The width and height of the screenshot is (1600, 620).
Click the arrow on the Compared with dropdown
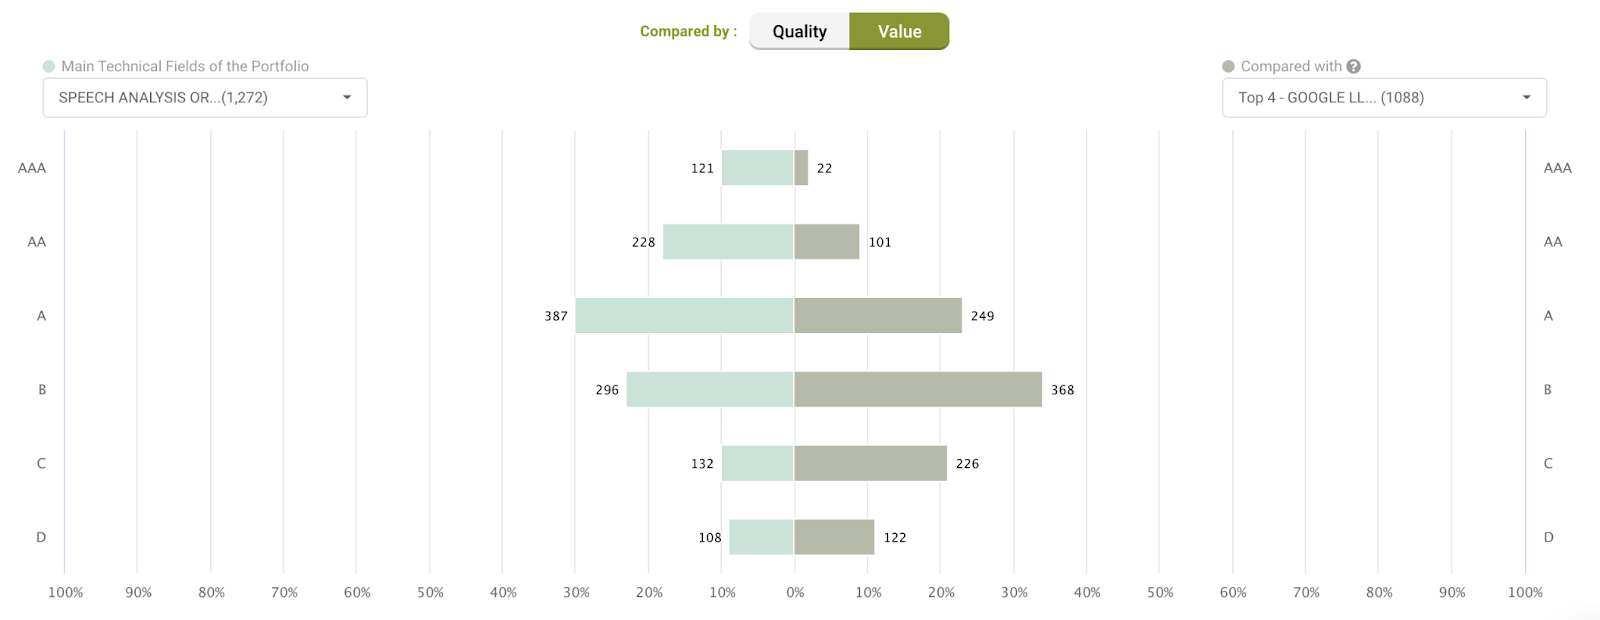pos(1526,98)
